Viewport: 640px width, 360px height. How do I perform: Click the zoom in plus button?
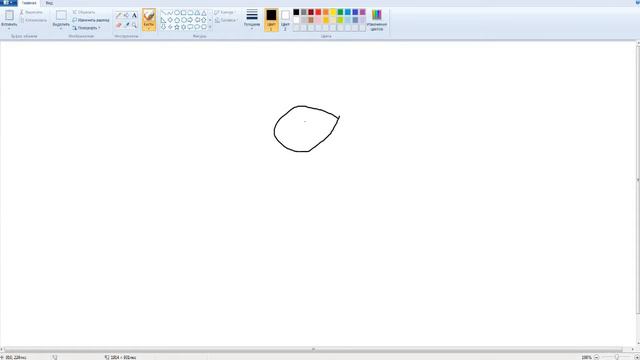tap(636, 357)
